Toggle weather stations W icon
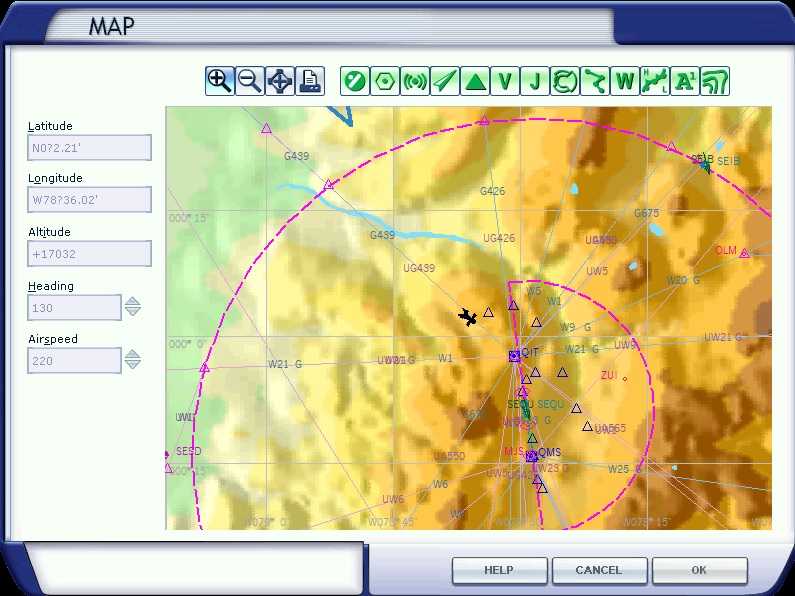Screen dimensions: 795x596 click(x=625, y=81)
